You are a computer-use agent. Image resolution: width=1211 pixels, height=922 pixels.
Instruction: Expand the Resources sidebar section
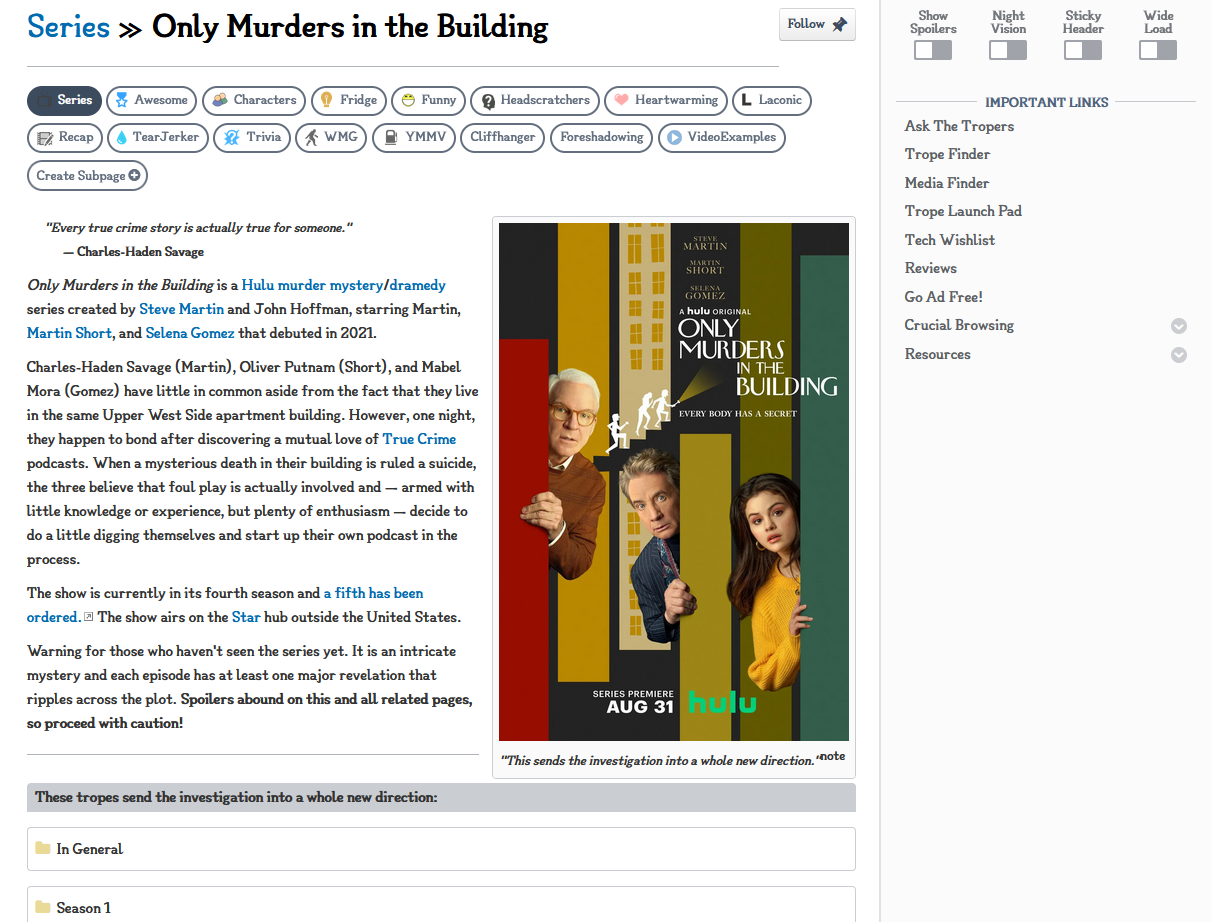(x=1179, y=355)
